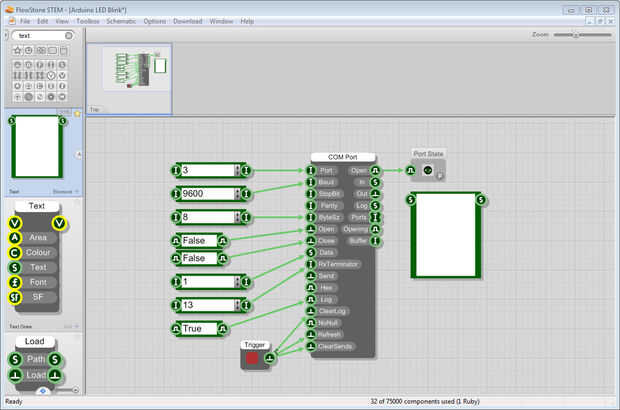
Task: Open the Schematic menu
Action: tap(121, 21)
